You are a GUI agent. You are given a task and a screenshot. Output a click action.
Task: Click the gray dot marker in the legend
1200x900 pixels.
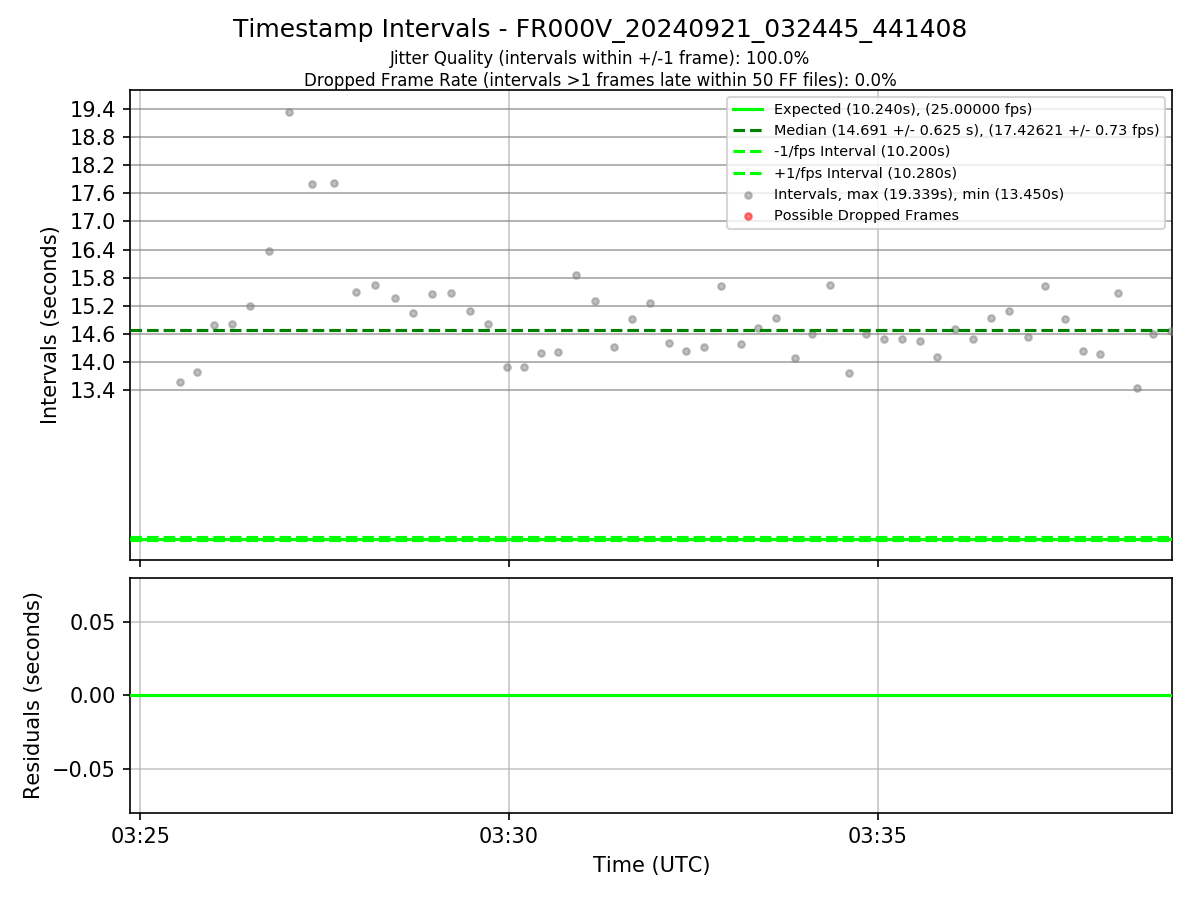tap(748, 195)
